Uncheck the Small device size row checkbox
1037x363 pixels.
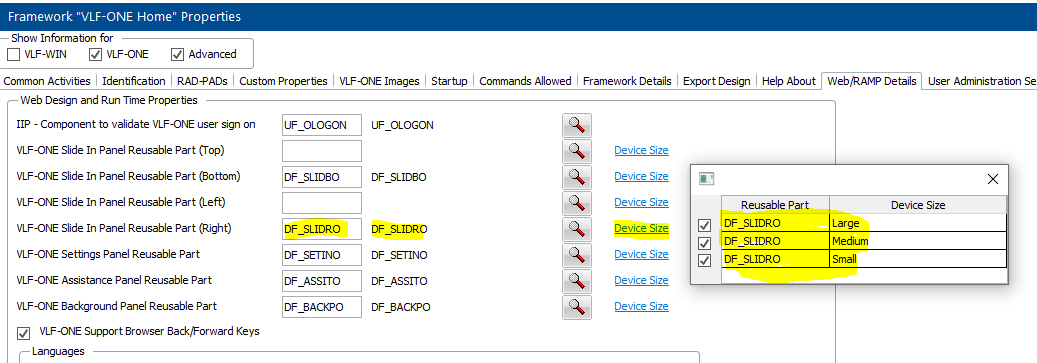704,261
